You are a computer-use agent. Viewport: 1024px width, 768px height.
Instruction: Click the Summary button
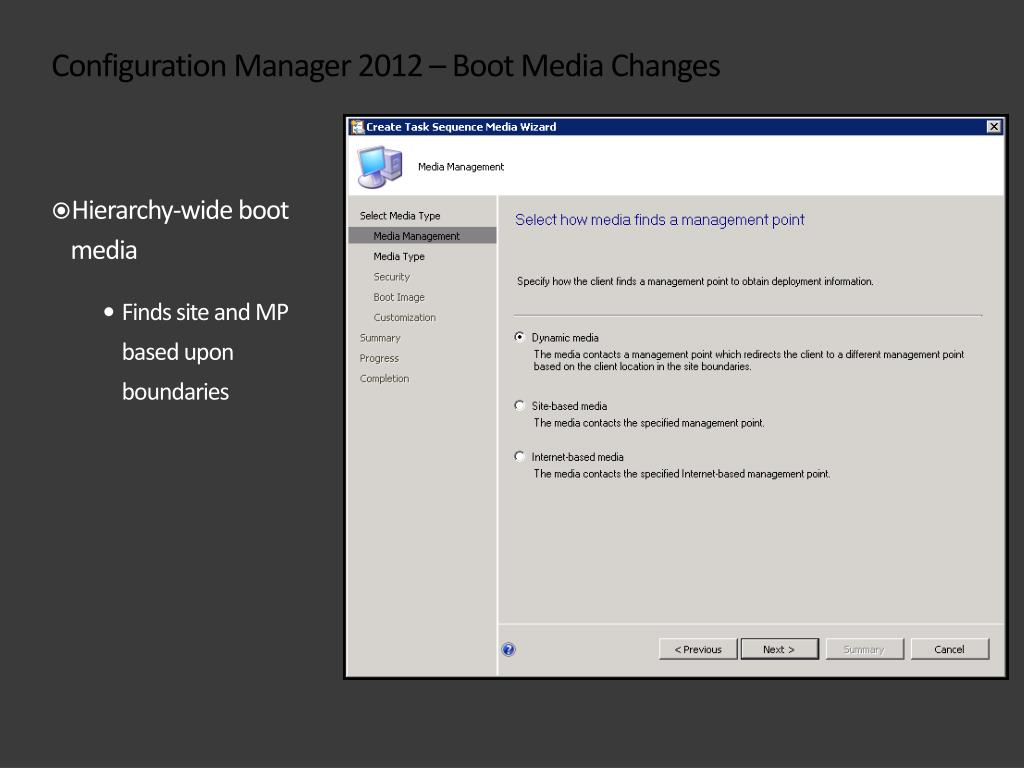tap(865, 649)
